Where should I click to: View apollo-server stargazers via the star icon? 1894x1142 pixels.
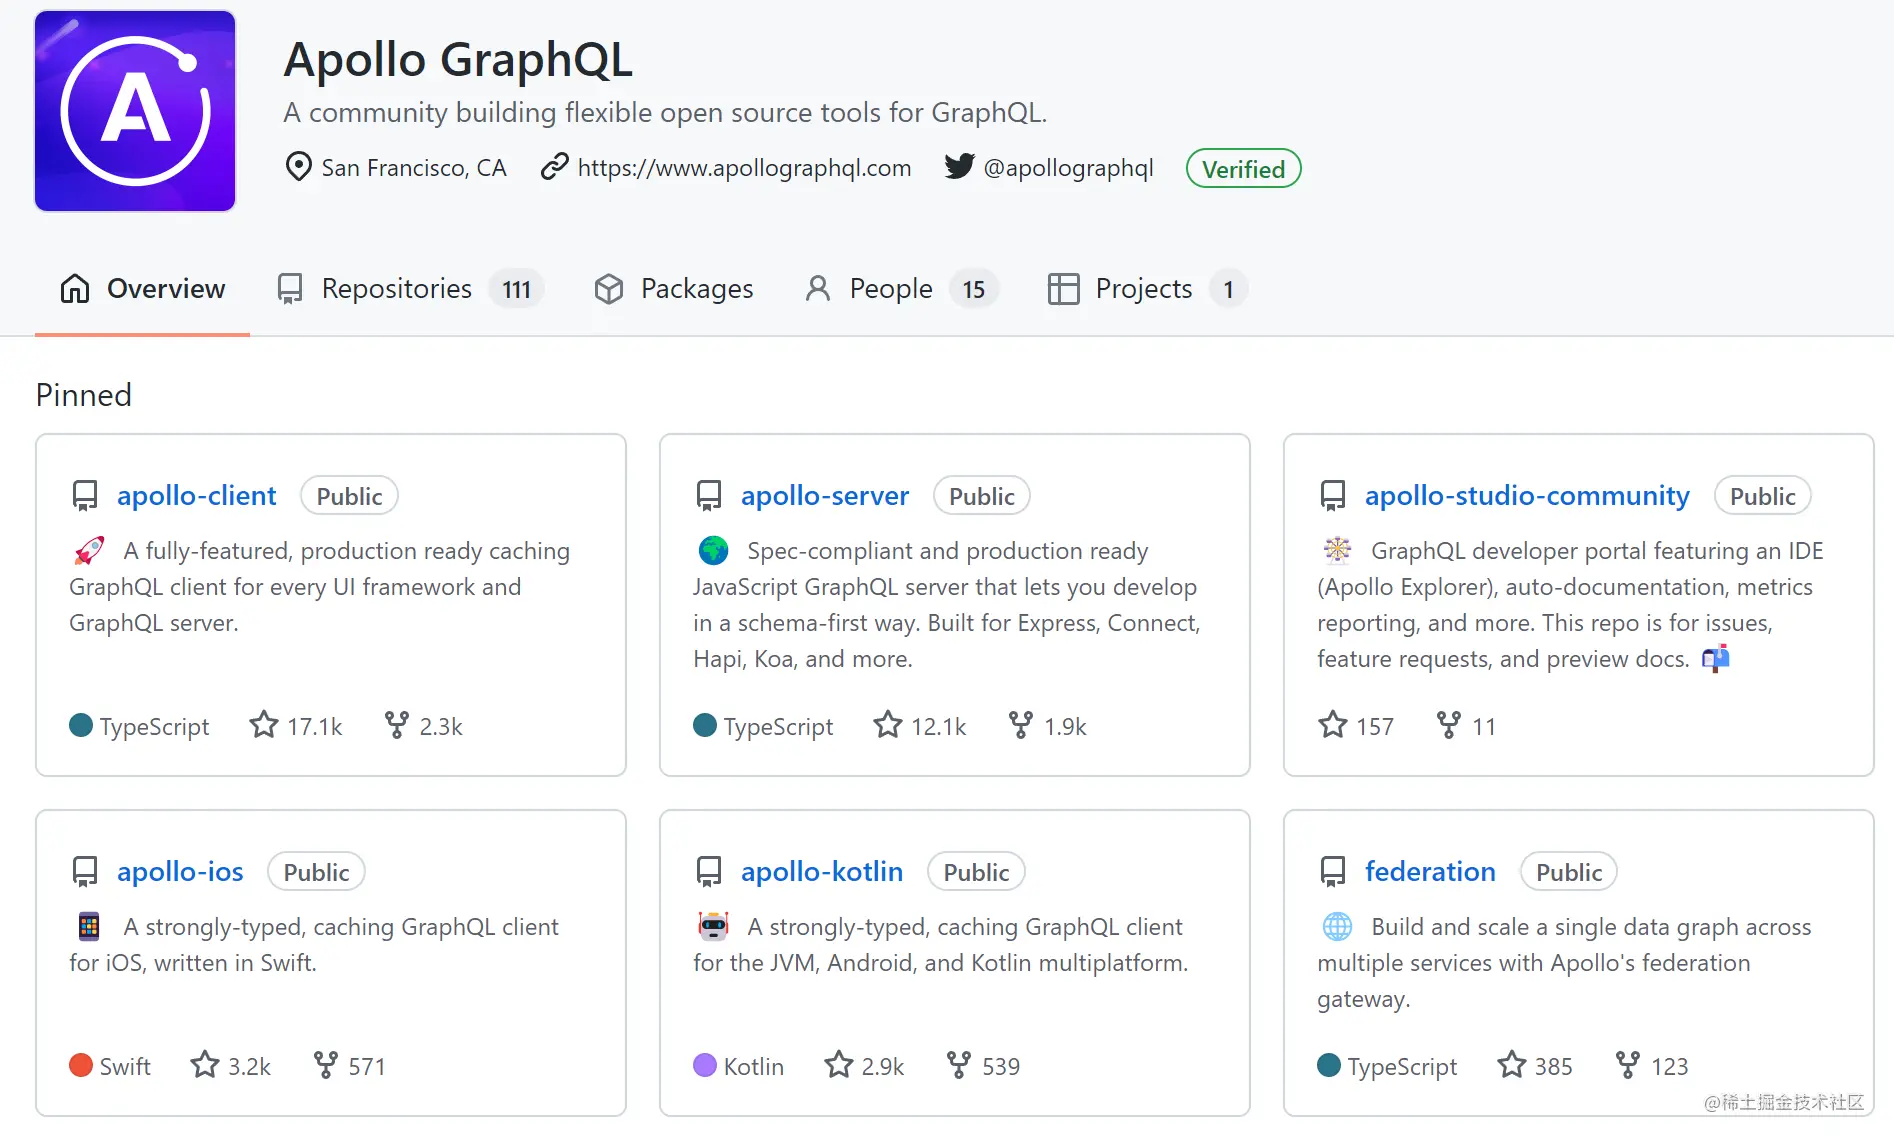[888, 724]
